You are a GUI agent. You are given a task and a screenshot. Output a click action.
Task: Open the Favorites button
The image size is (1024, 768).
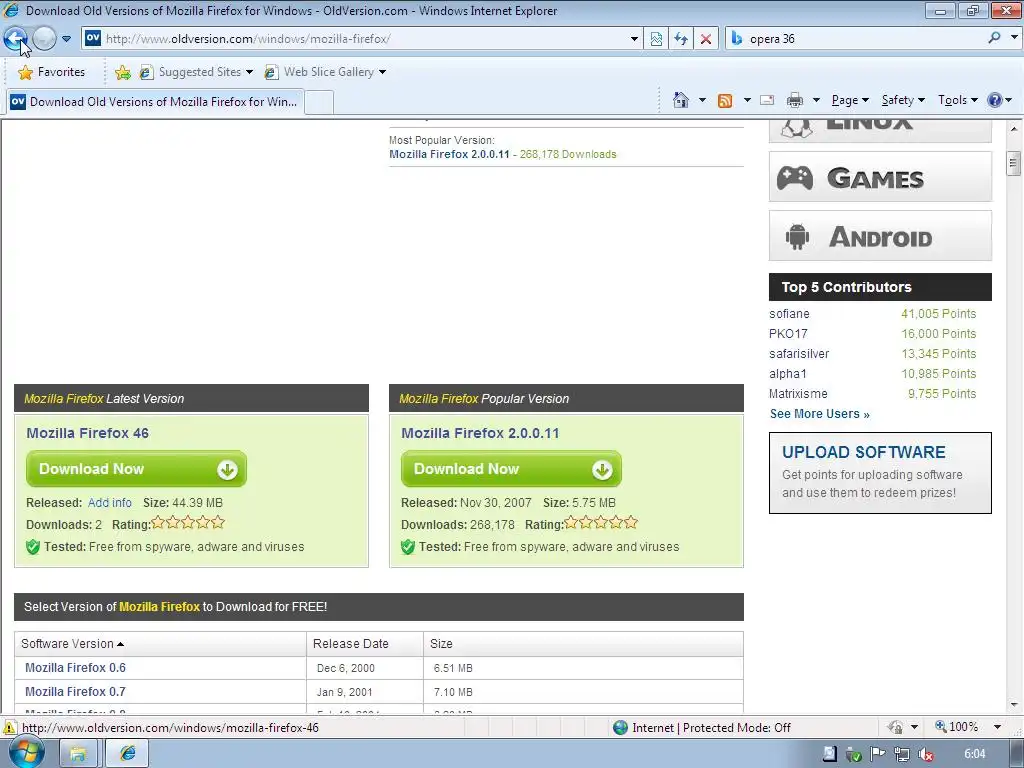click(52, 72)
